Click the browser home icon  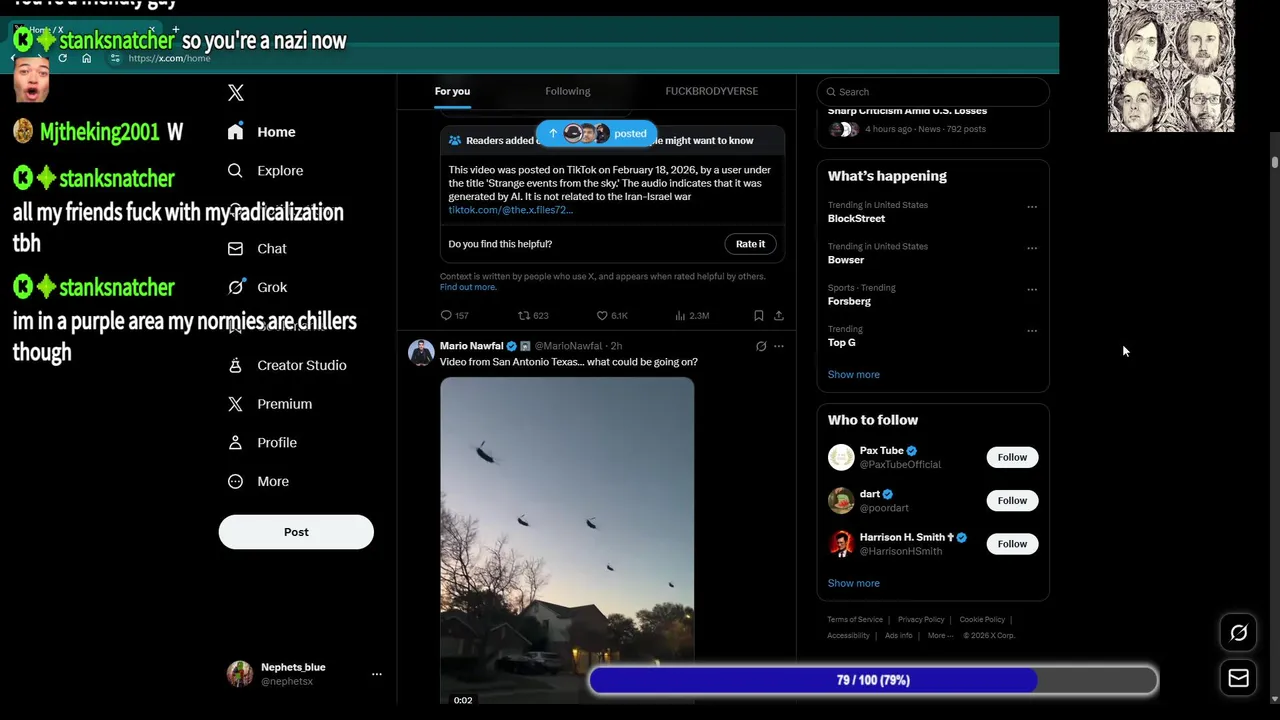(86, 59)
